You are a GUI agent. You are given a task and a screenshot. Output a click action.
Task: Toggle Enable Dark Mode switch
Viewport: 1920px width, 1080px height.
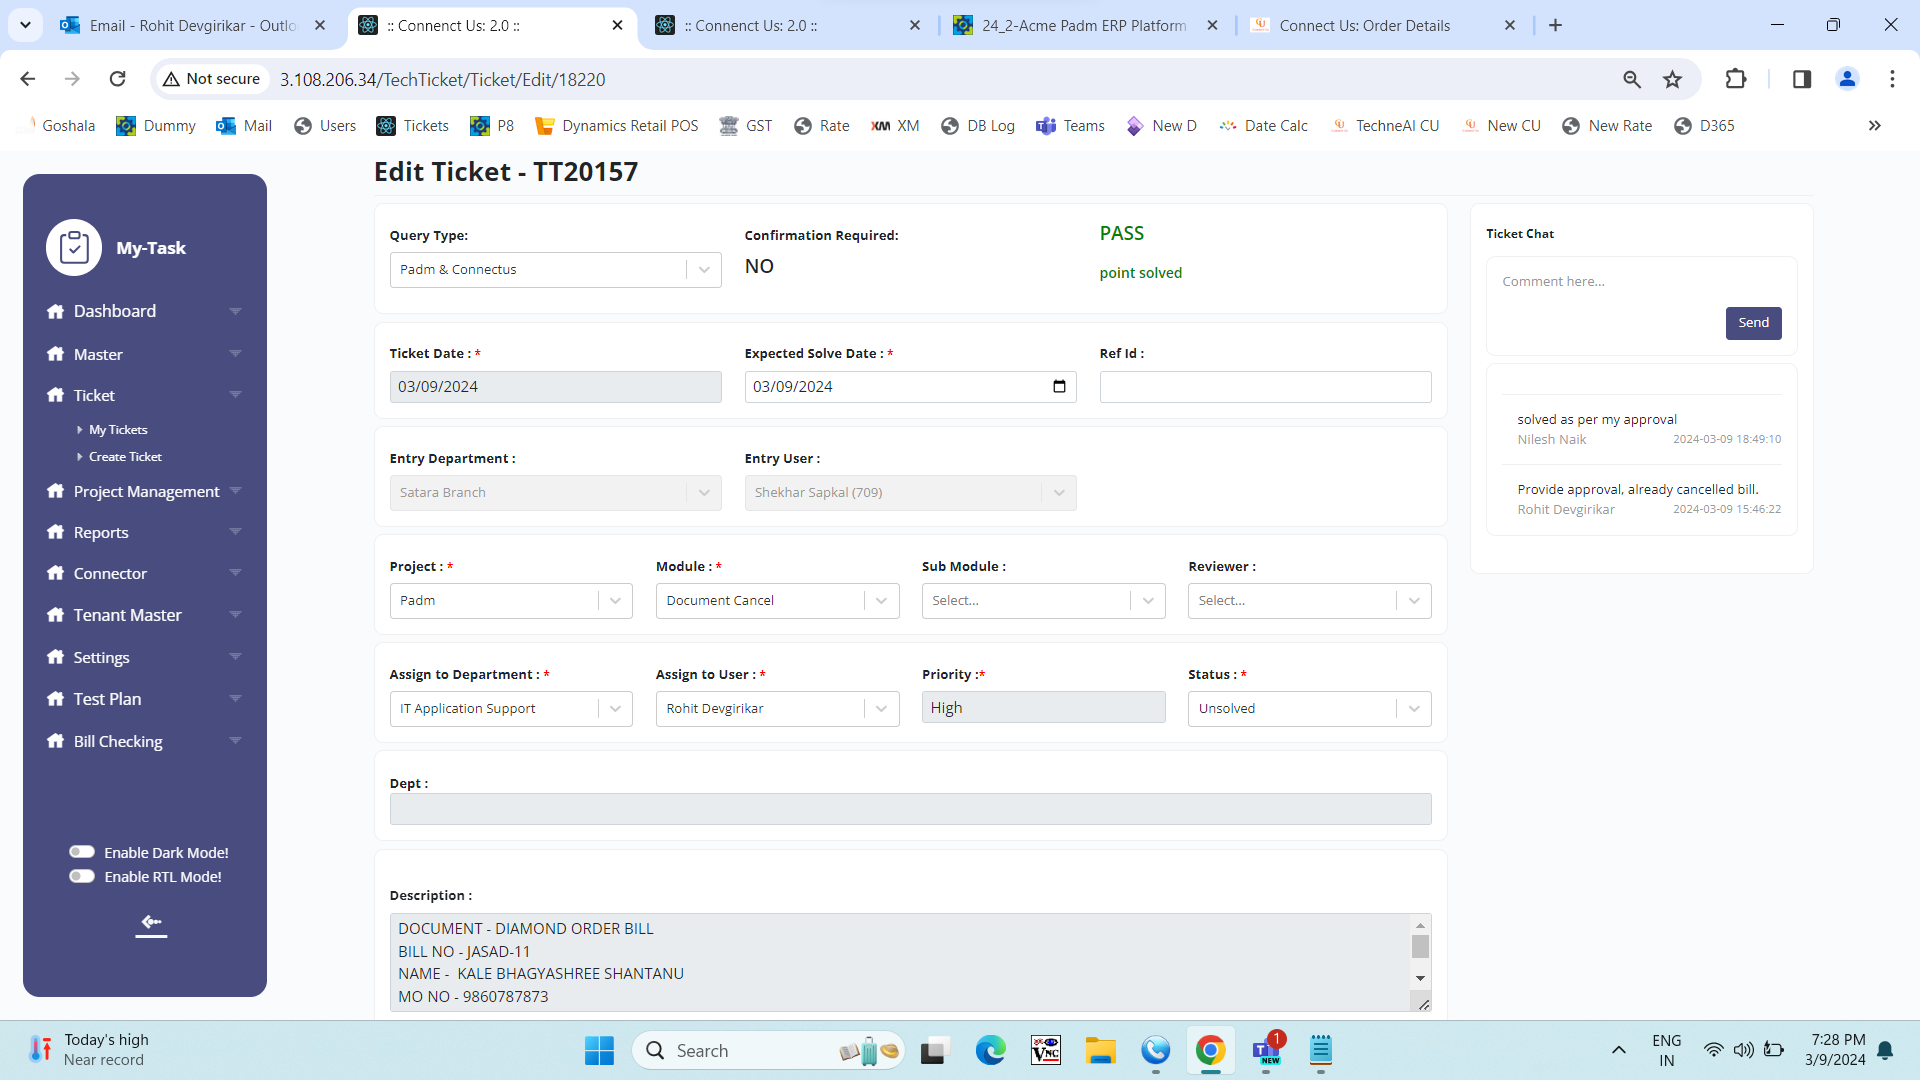82,852
